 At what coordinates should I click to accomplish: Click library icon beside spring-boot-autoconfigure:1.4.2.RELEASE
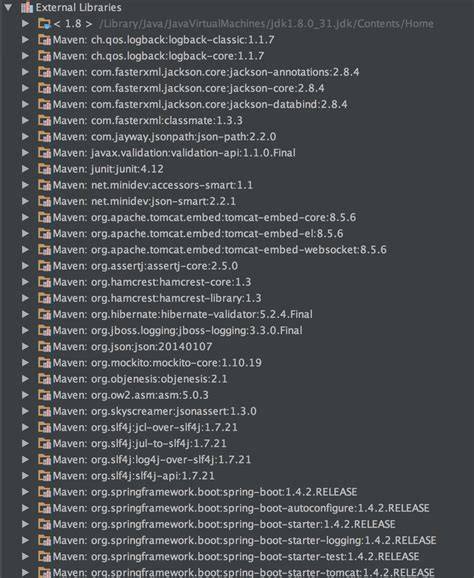[x=44, y=508]
